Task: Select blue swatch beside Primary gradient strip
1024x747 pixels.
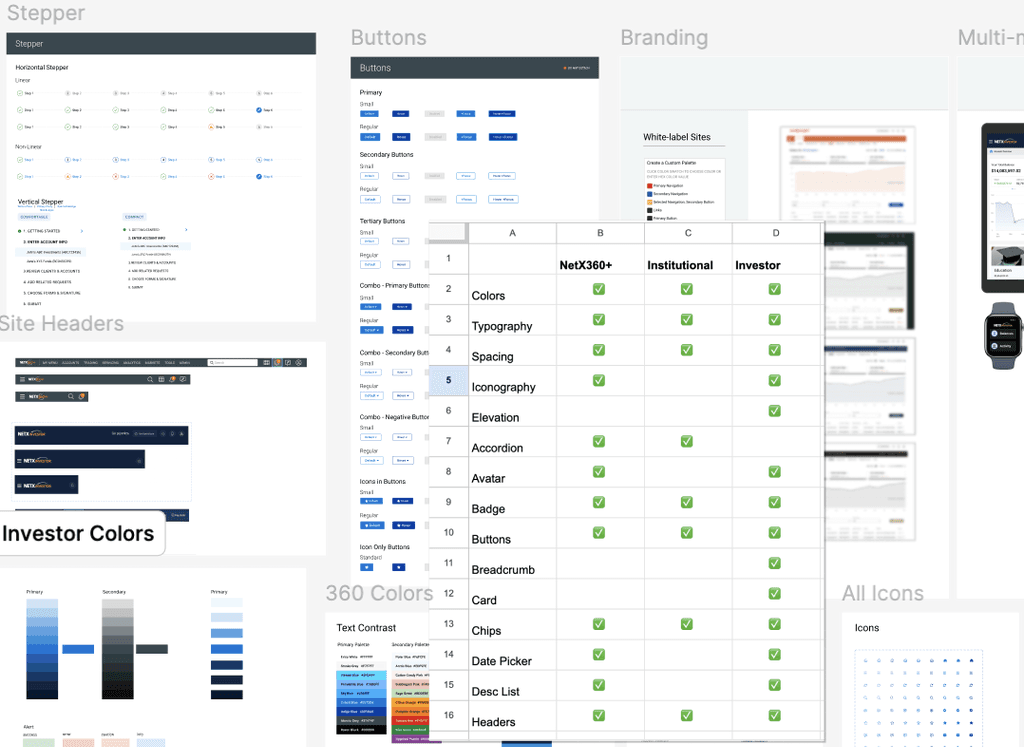Action: (78, 649)
